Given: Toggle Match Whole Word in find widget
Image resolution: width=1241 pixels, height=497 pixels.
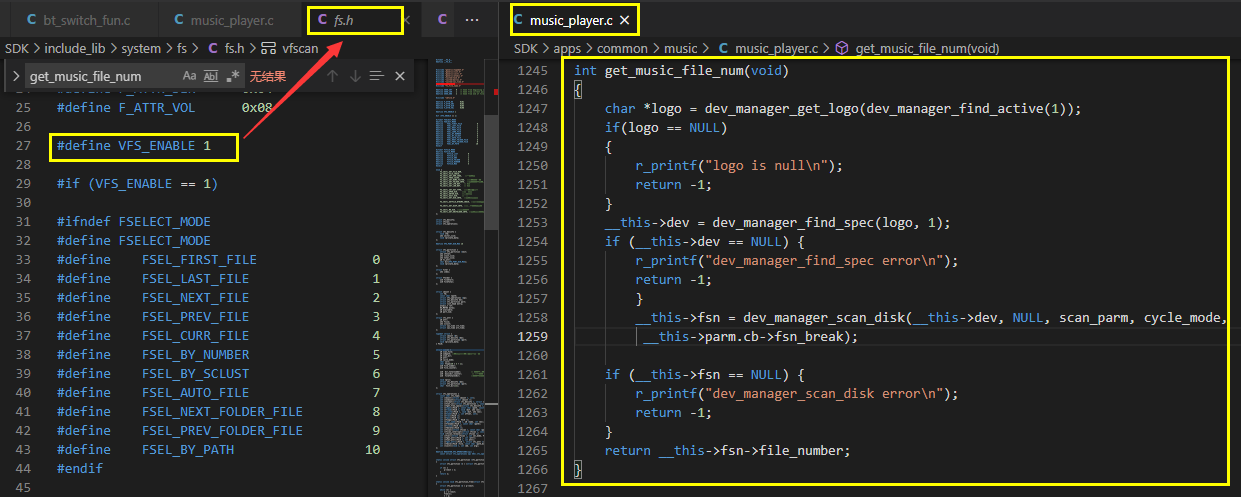Looking at the screenshot, I should (211, 76).
